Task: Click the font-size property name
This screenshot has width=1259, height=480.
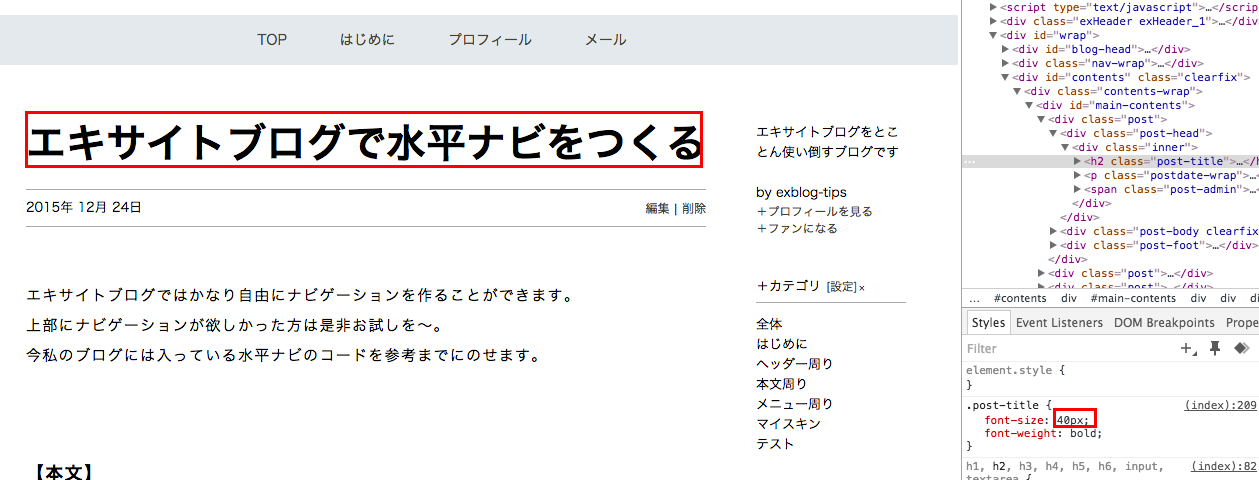Action: pyautogui.click(x=1016, y=420)
